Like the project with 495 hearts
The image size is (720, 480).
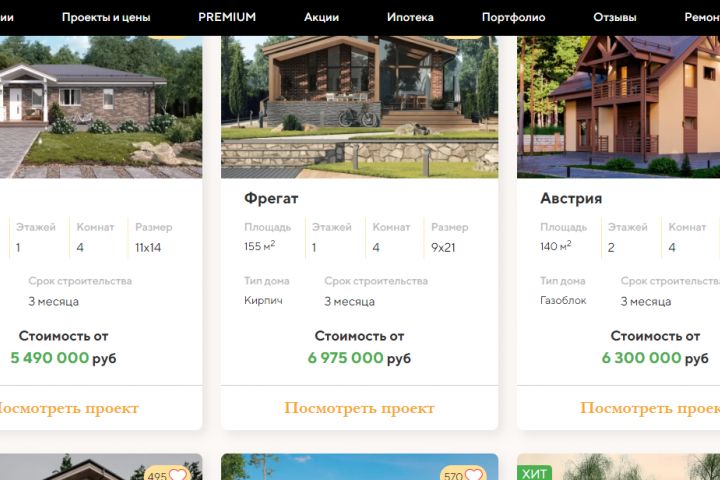(x=178, y=474)
